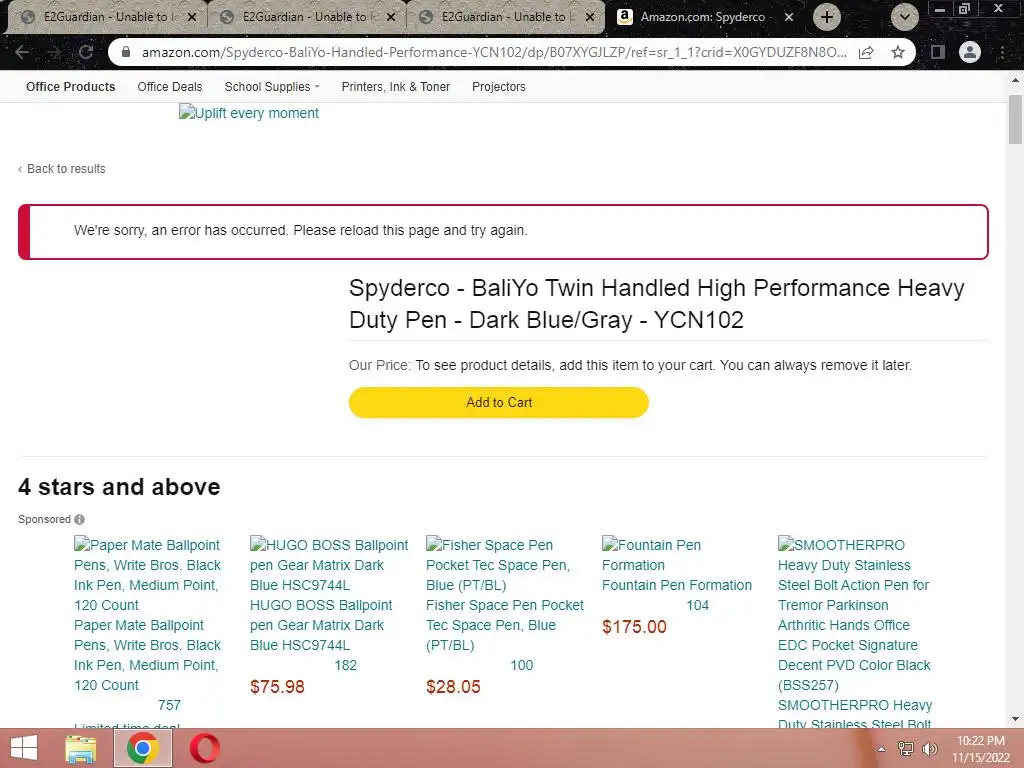Open Office Deals navigation link

(170, 87)
